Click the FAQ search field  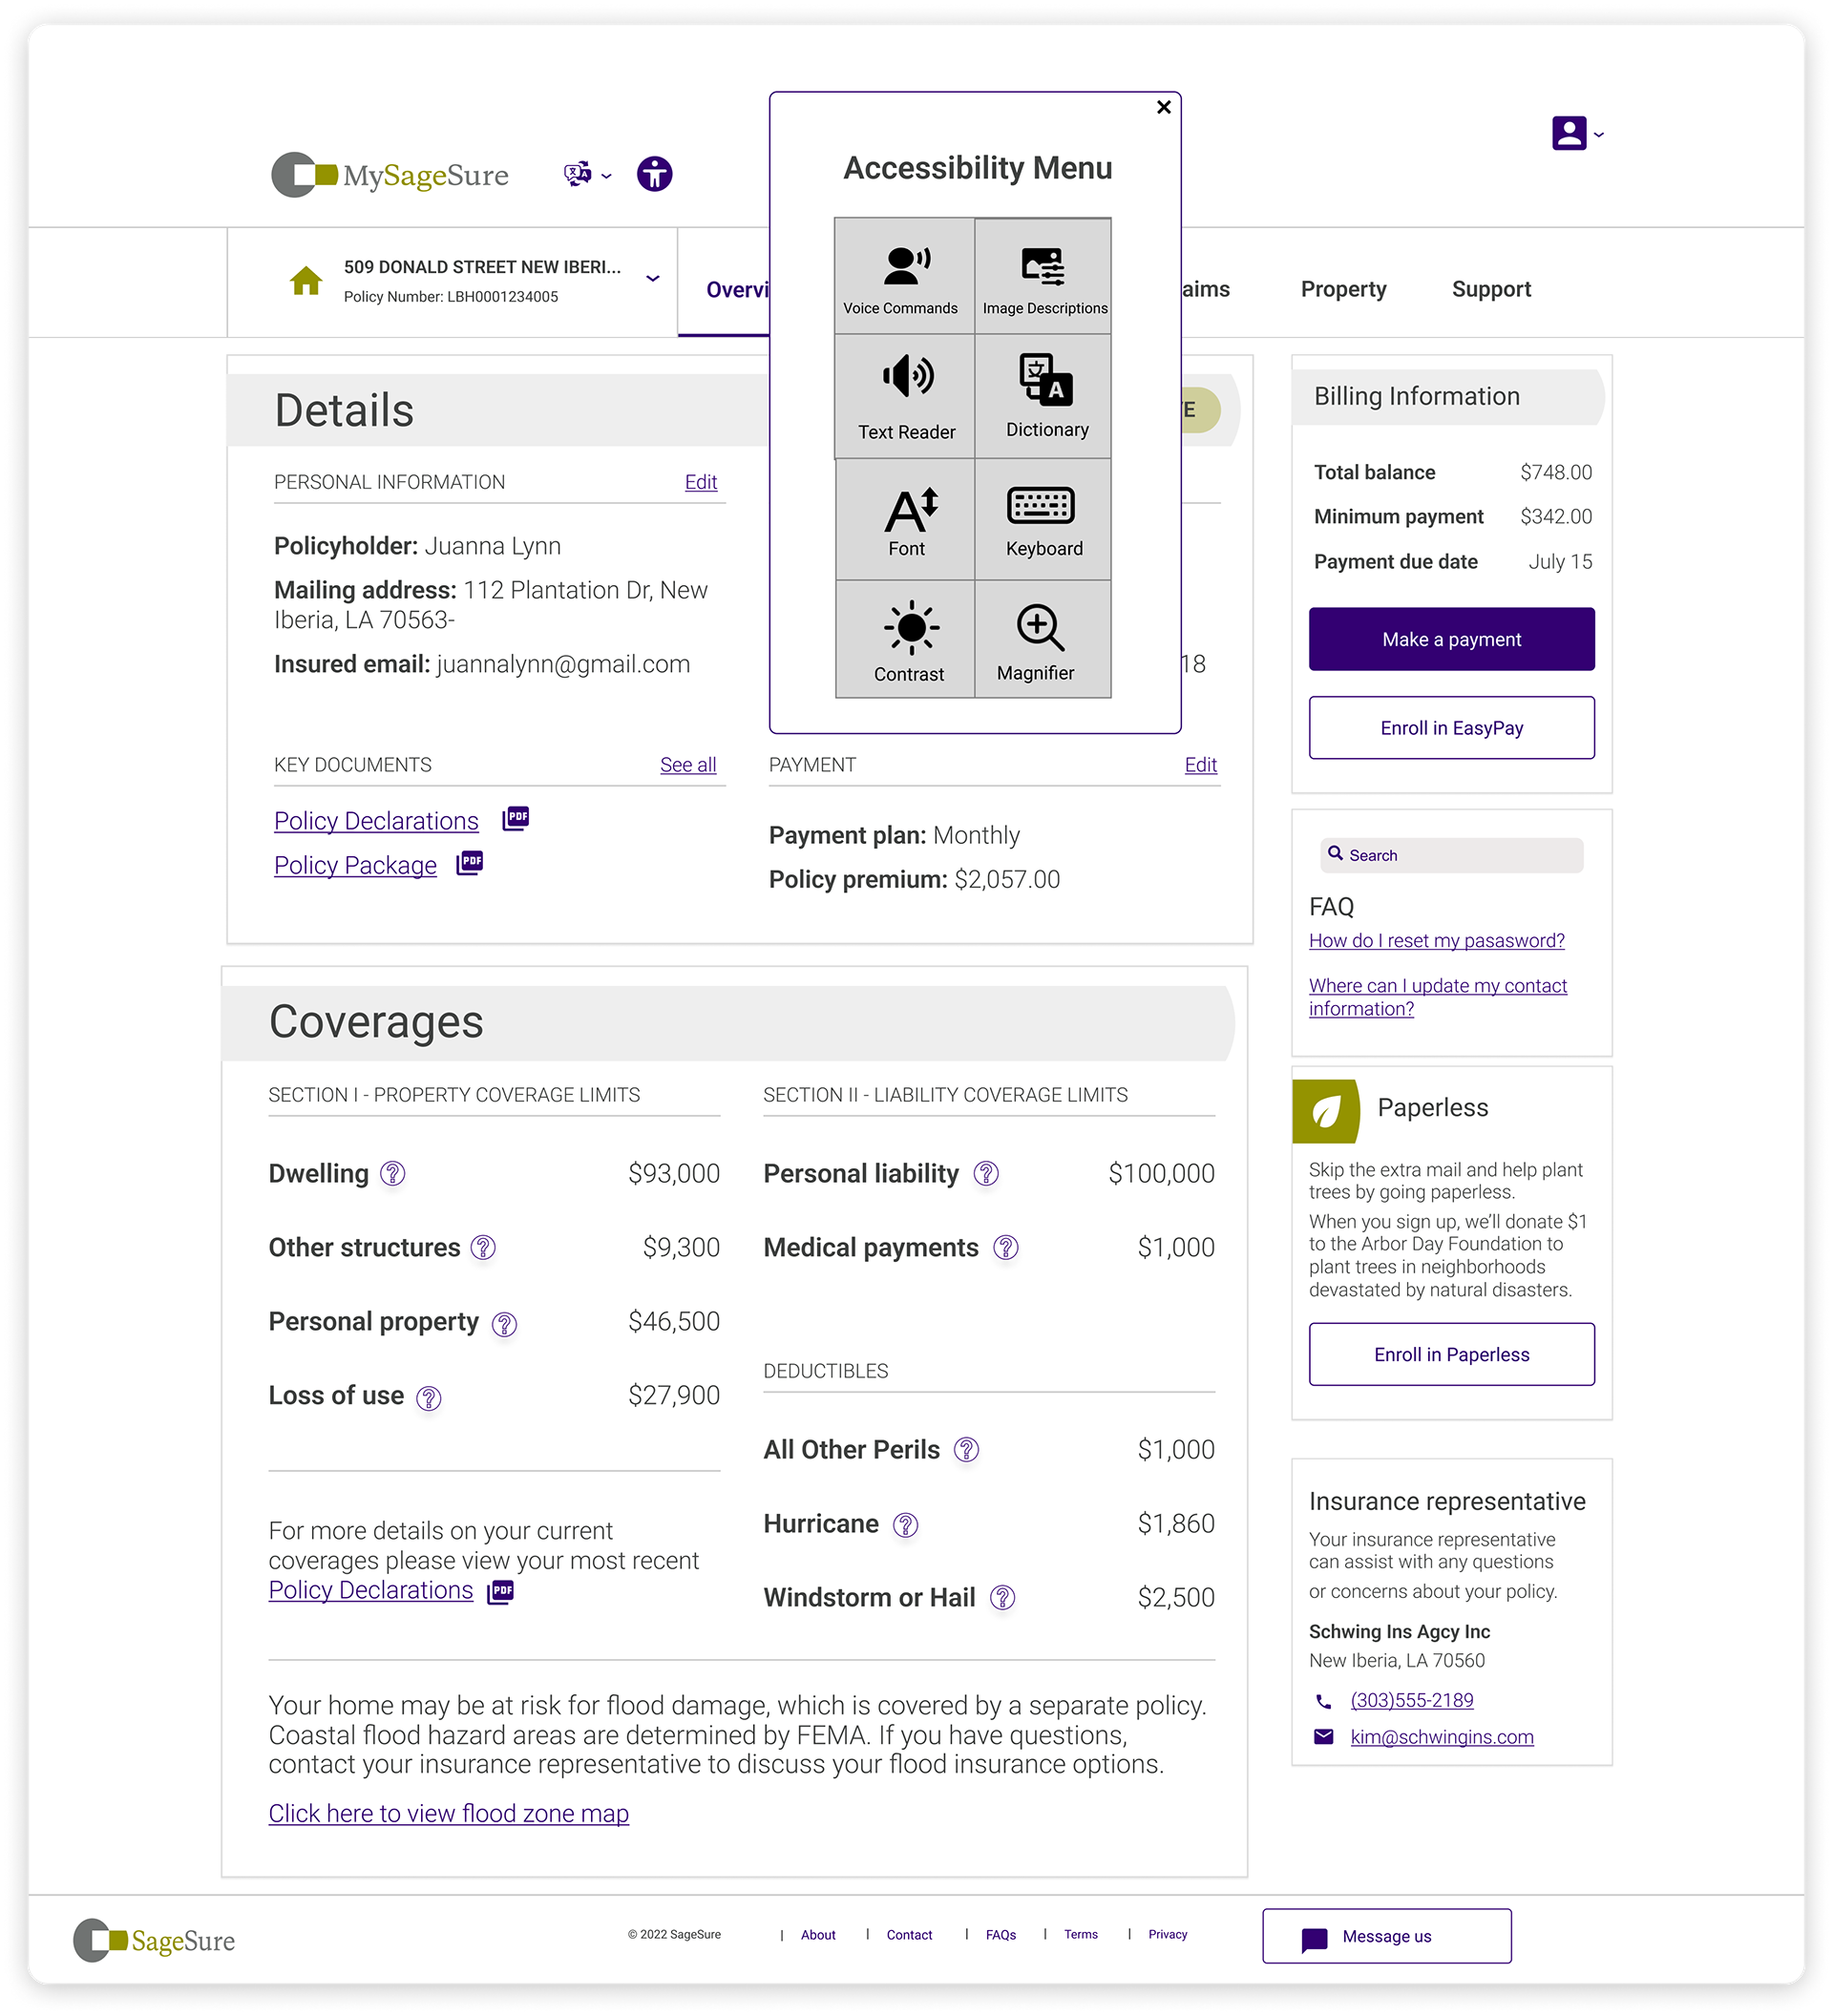pos(1451,855)
